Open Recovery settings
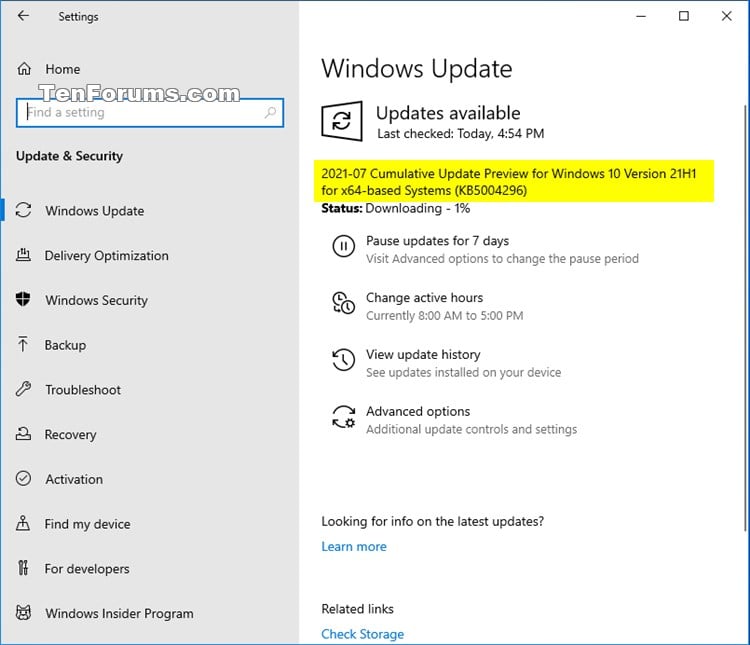Screen dimensions: 750x645 point(70,434)
